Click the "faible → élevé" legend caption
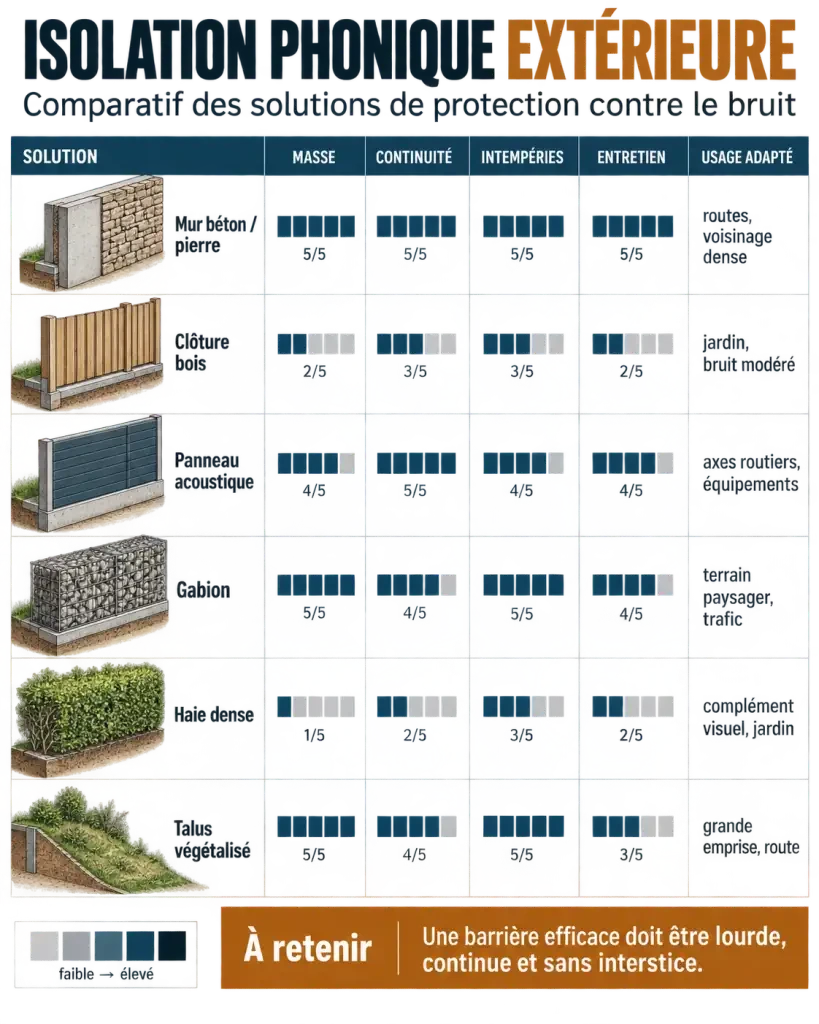Viewport: 819px width, 1024px height. (x=106, y=974)
